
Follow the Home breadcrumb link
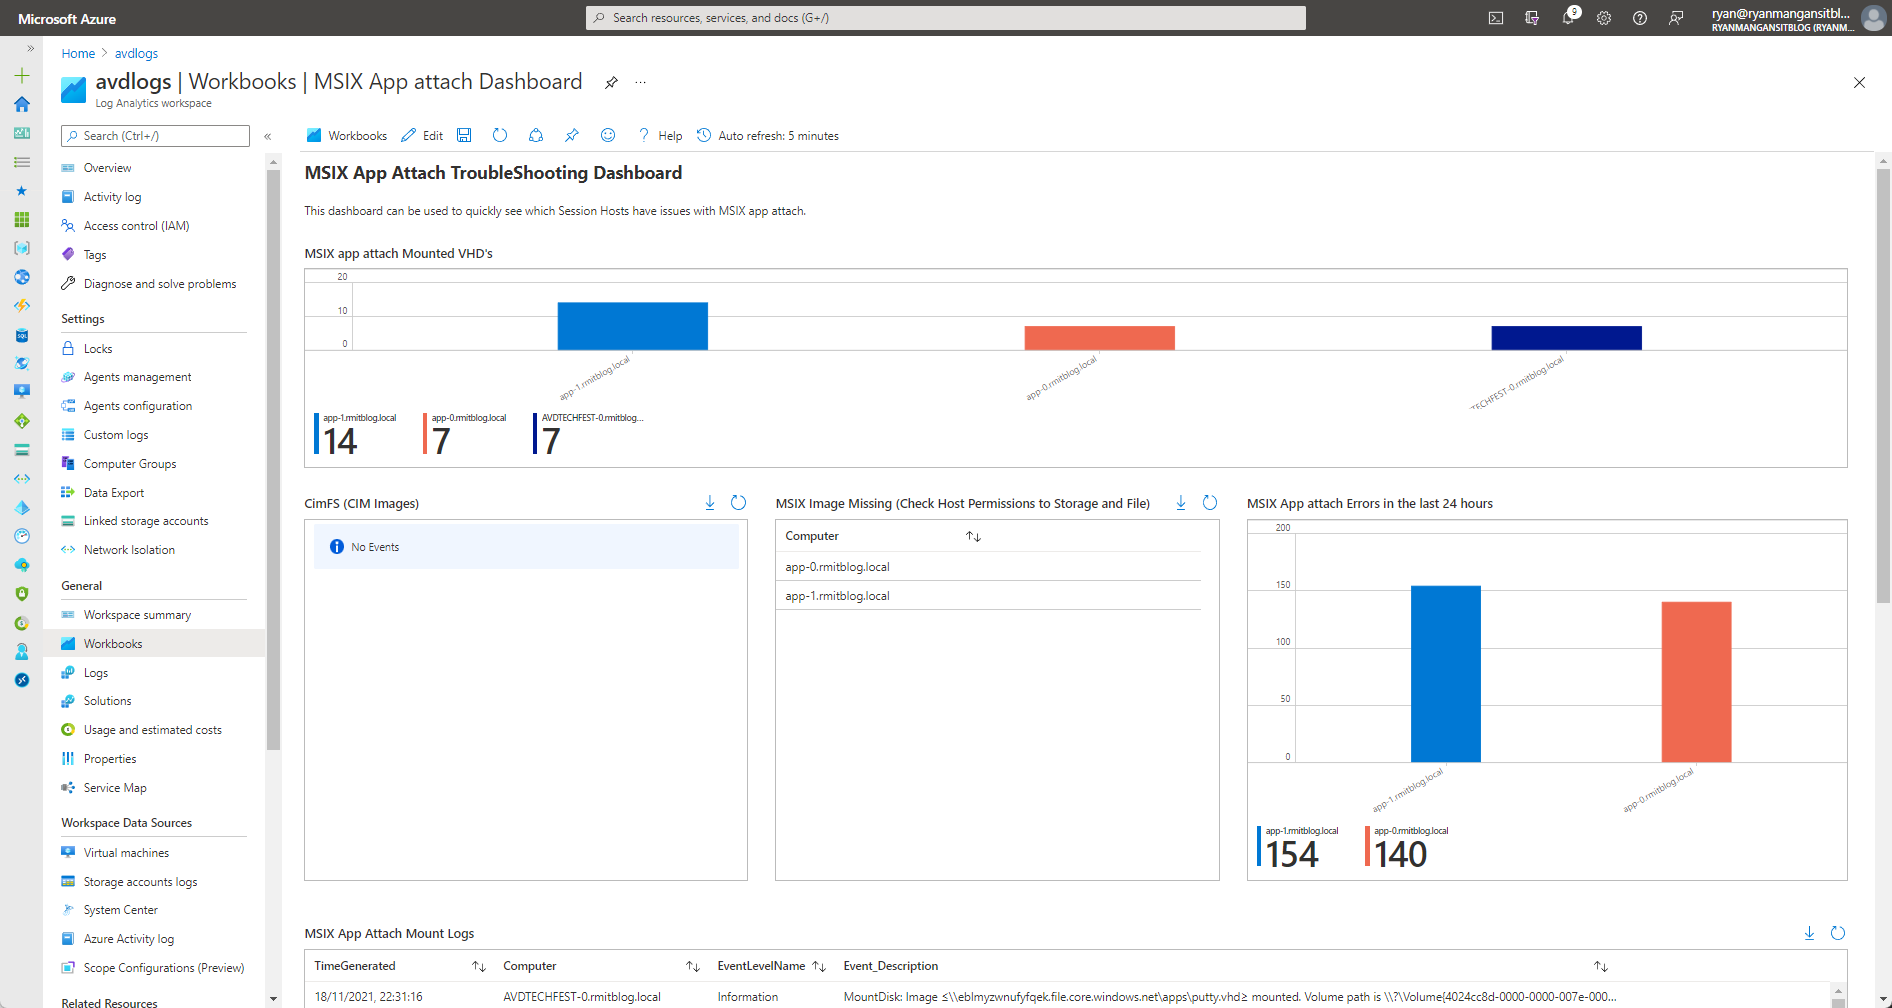78,54
